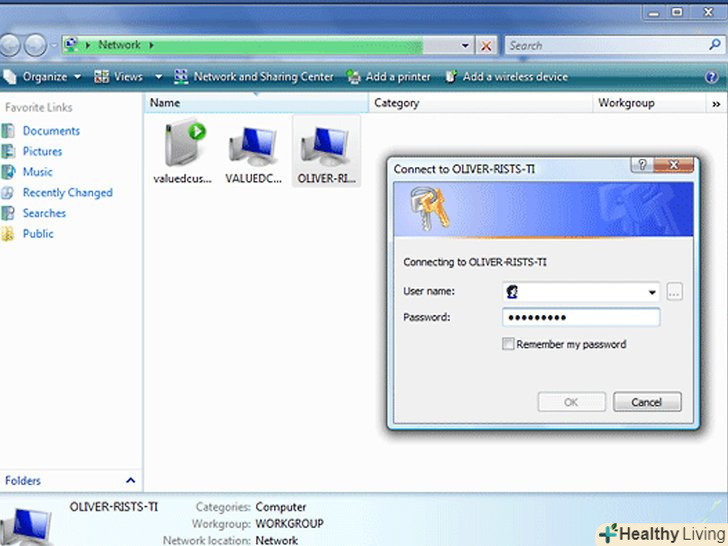Open Explorer help with the blue question icon
The width and height of the screenshot is (728, 546).
click(711, 77)
